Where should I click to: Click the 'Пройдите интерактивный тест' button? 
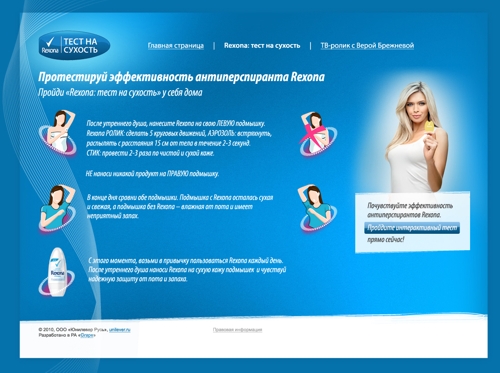click(x=412, y=228)
